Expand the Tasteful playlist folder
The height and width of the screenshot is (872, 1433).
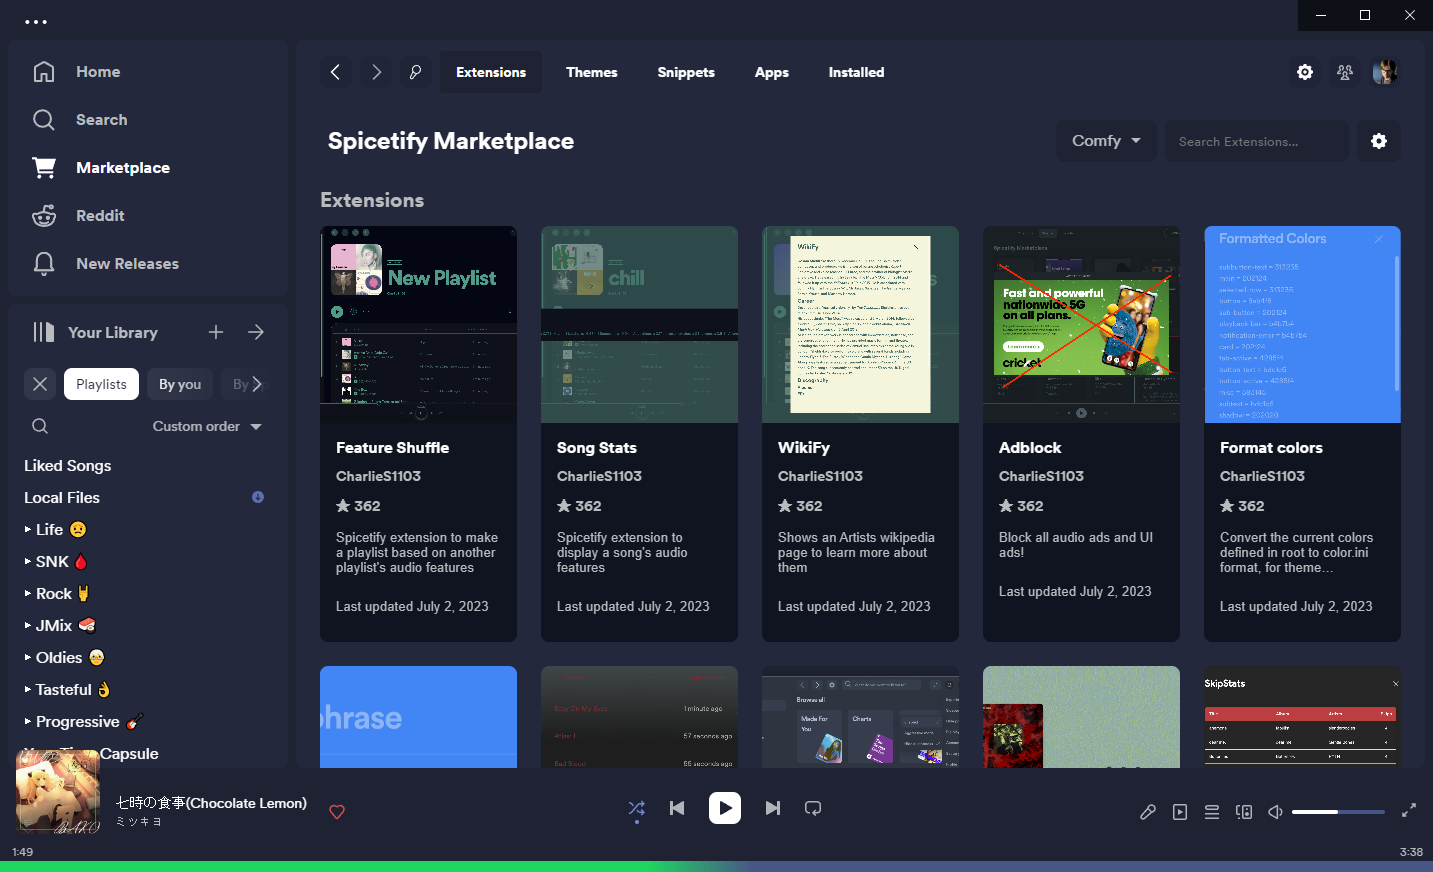click(28, 690)
